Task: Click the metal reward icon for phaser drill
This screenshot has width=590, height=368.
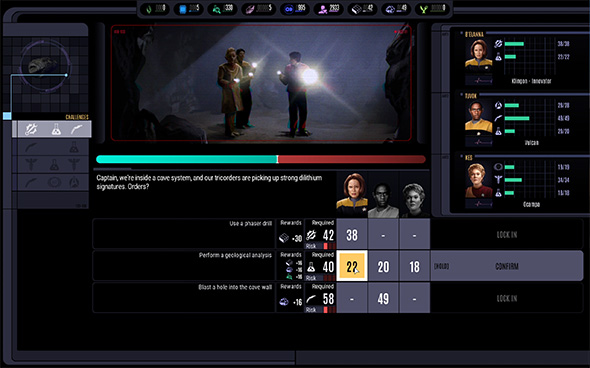Action: pos(284,238)
